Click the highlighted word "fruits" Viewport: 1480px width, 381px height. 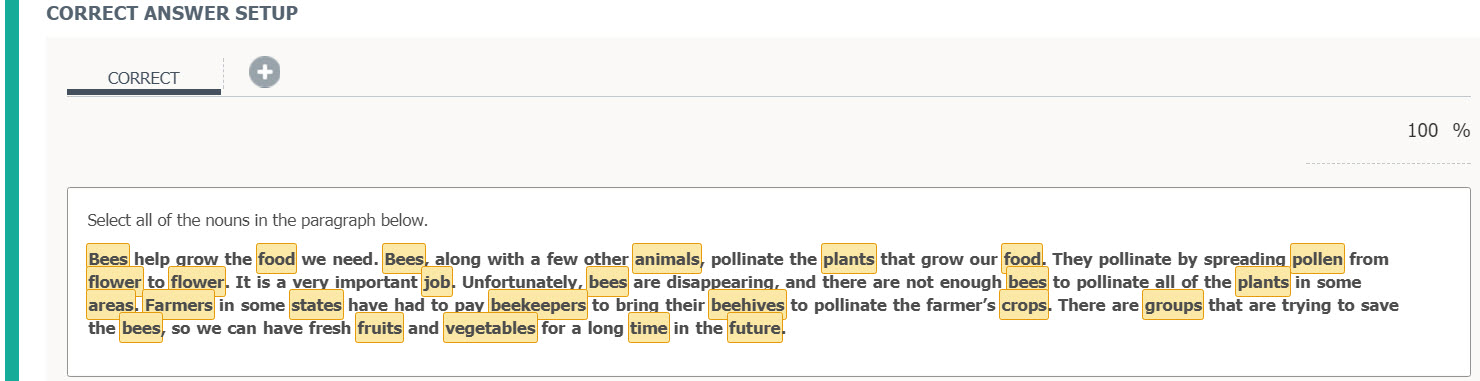pos(379,328)
